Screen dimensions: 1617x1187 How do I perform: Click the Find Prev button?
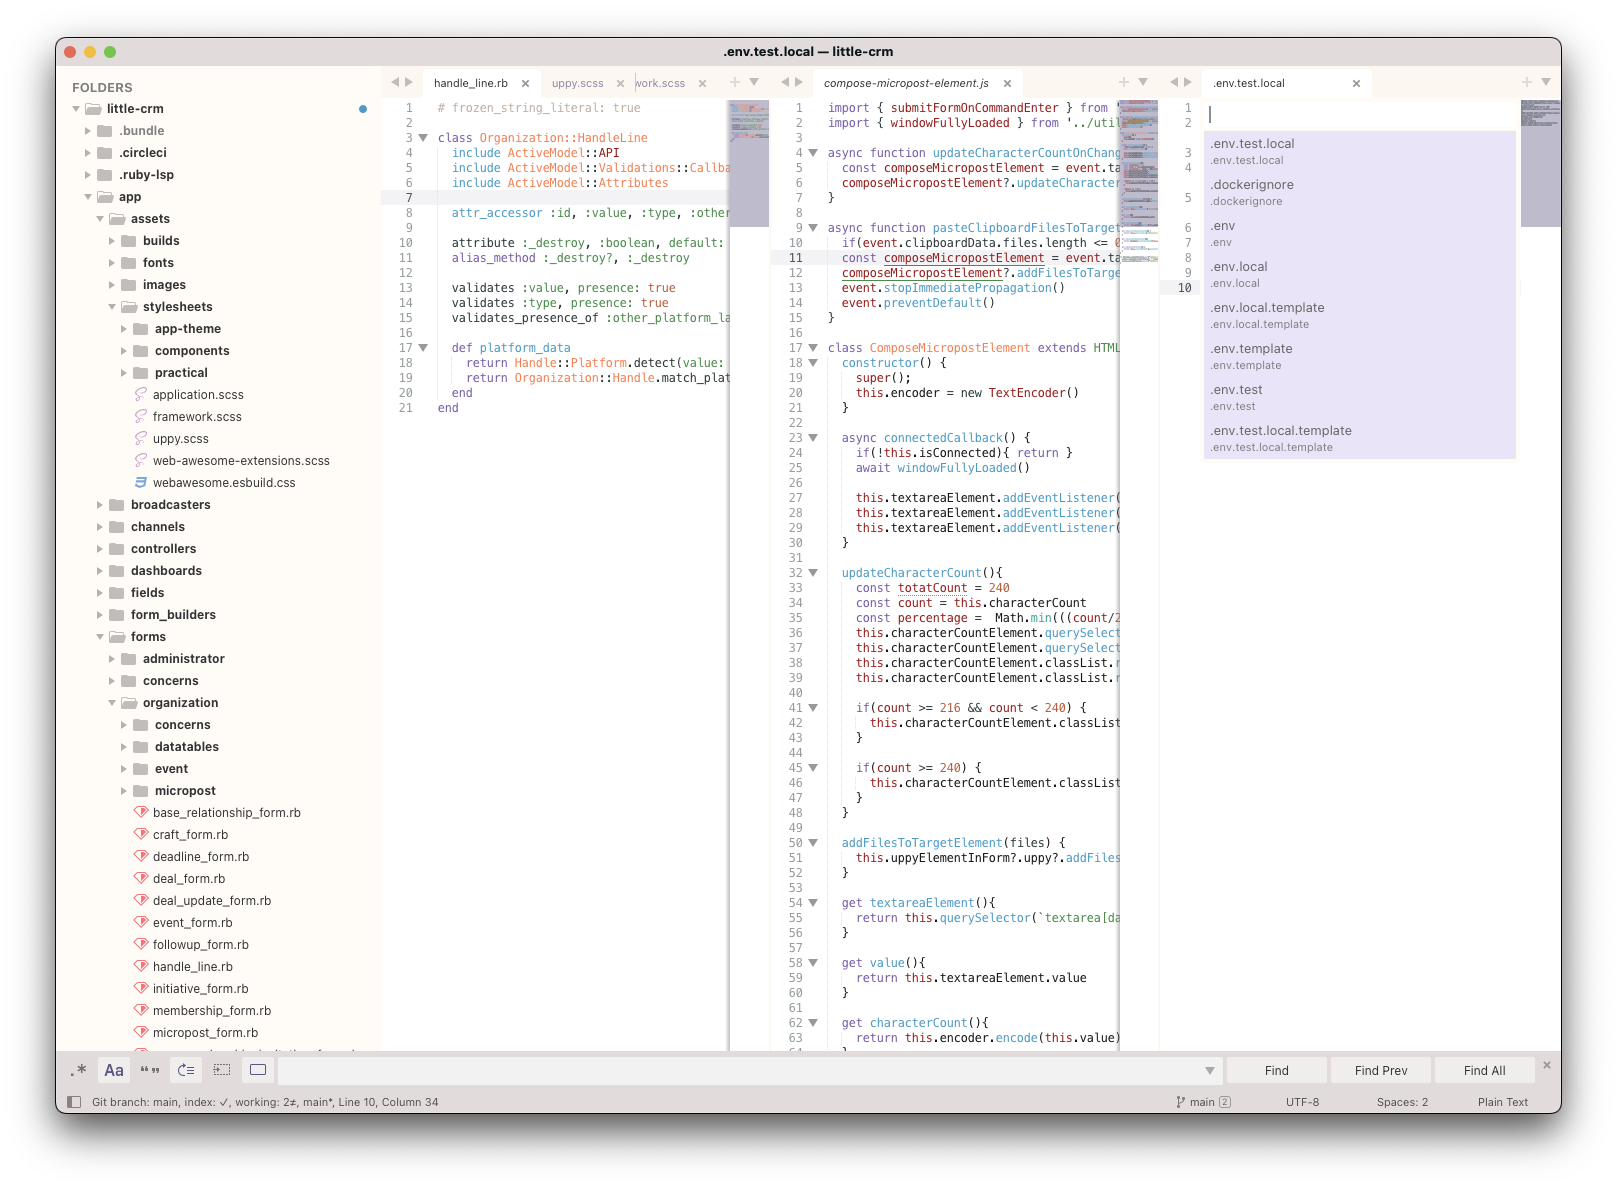coord(1380,1071)
